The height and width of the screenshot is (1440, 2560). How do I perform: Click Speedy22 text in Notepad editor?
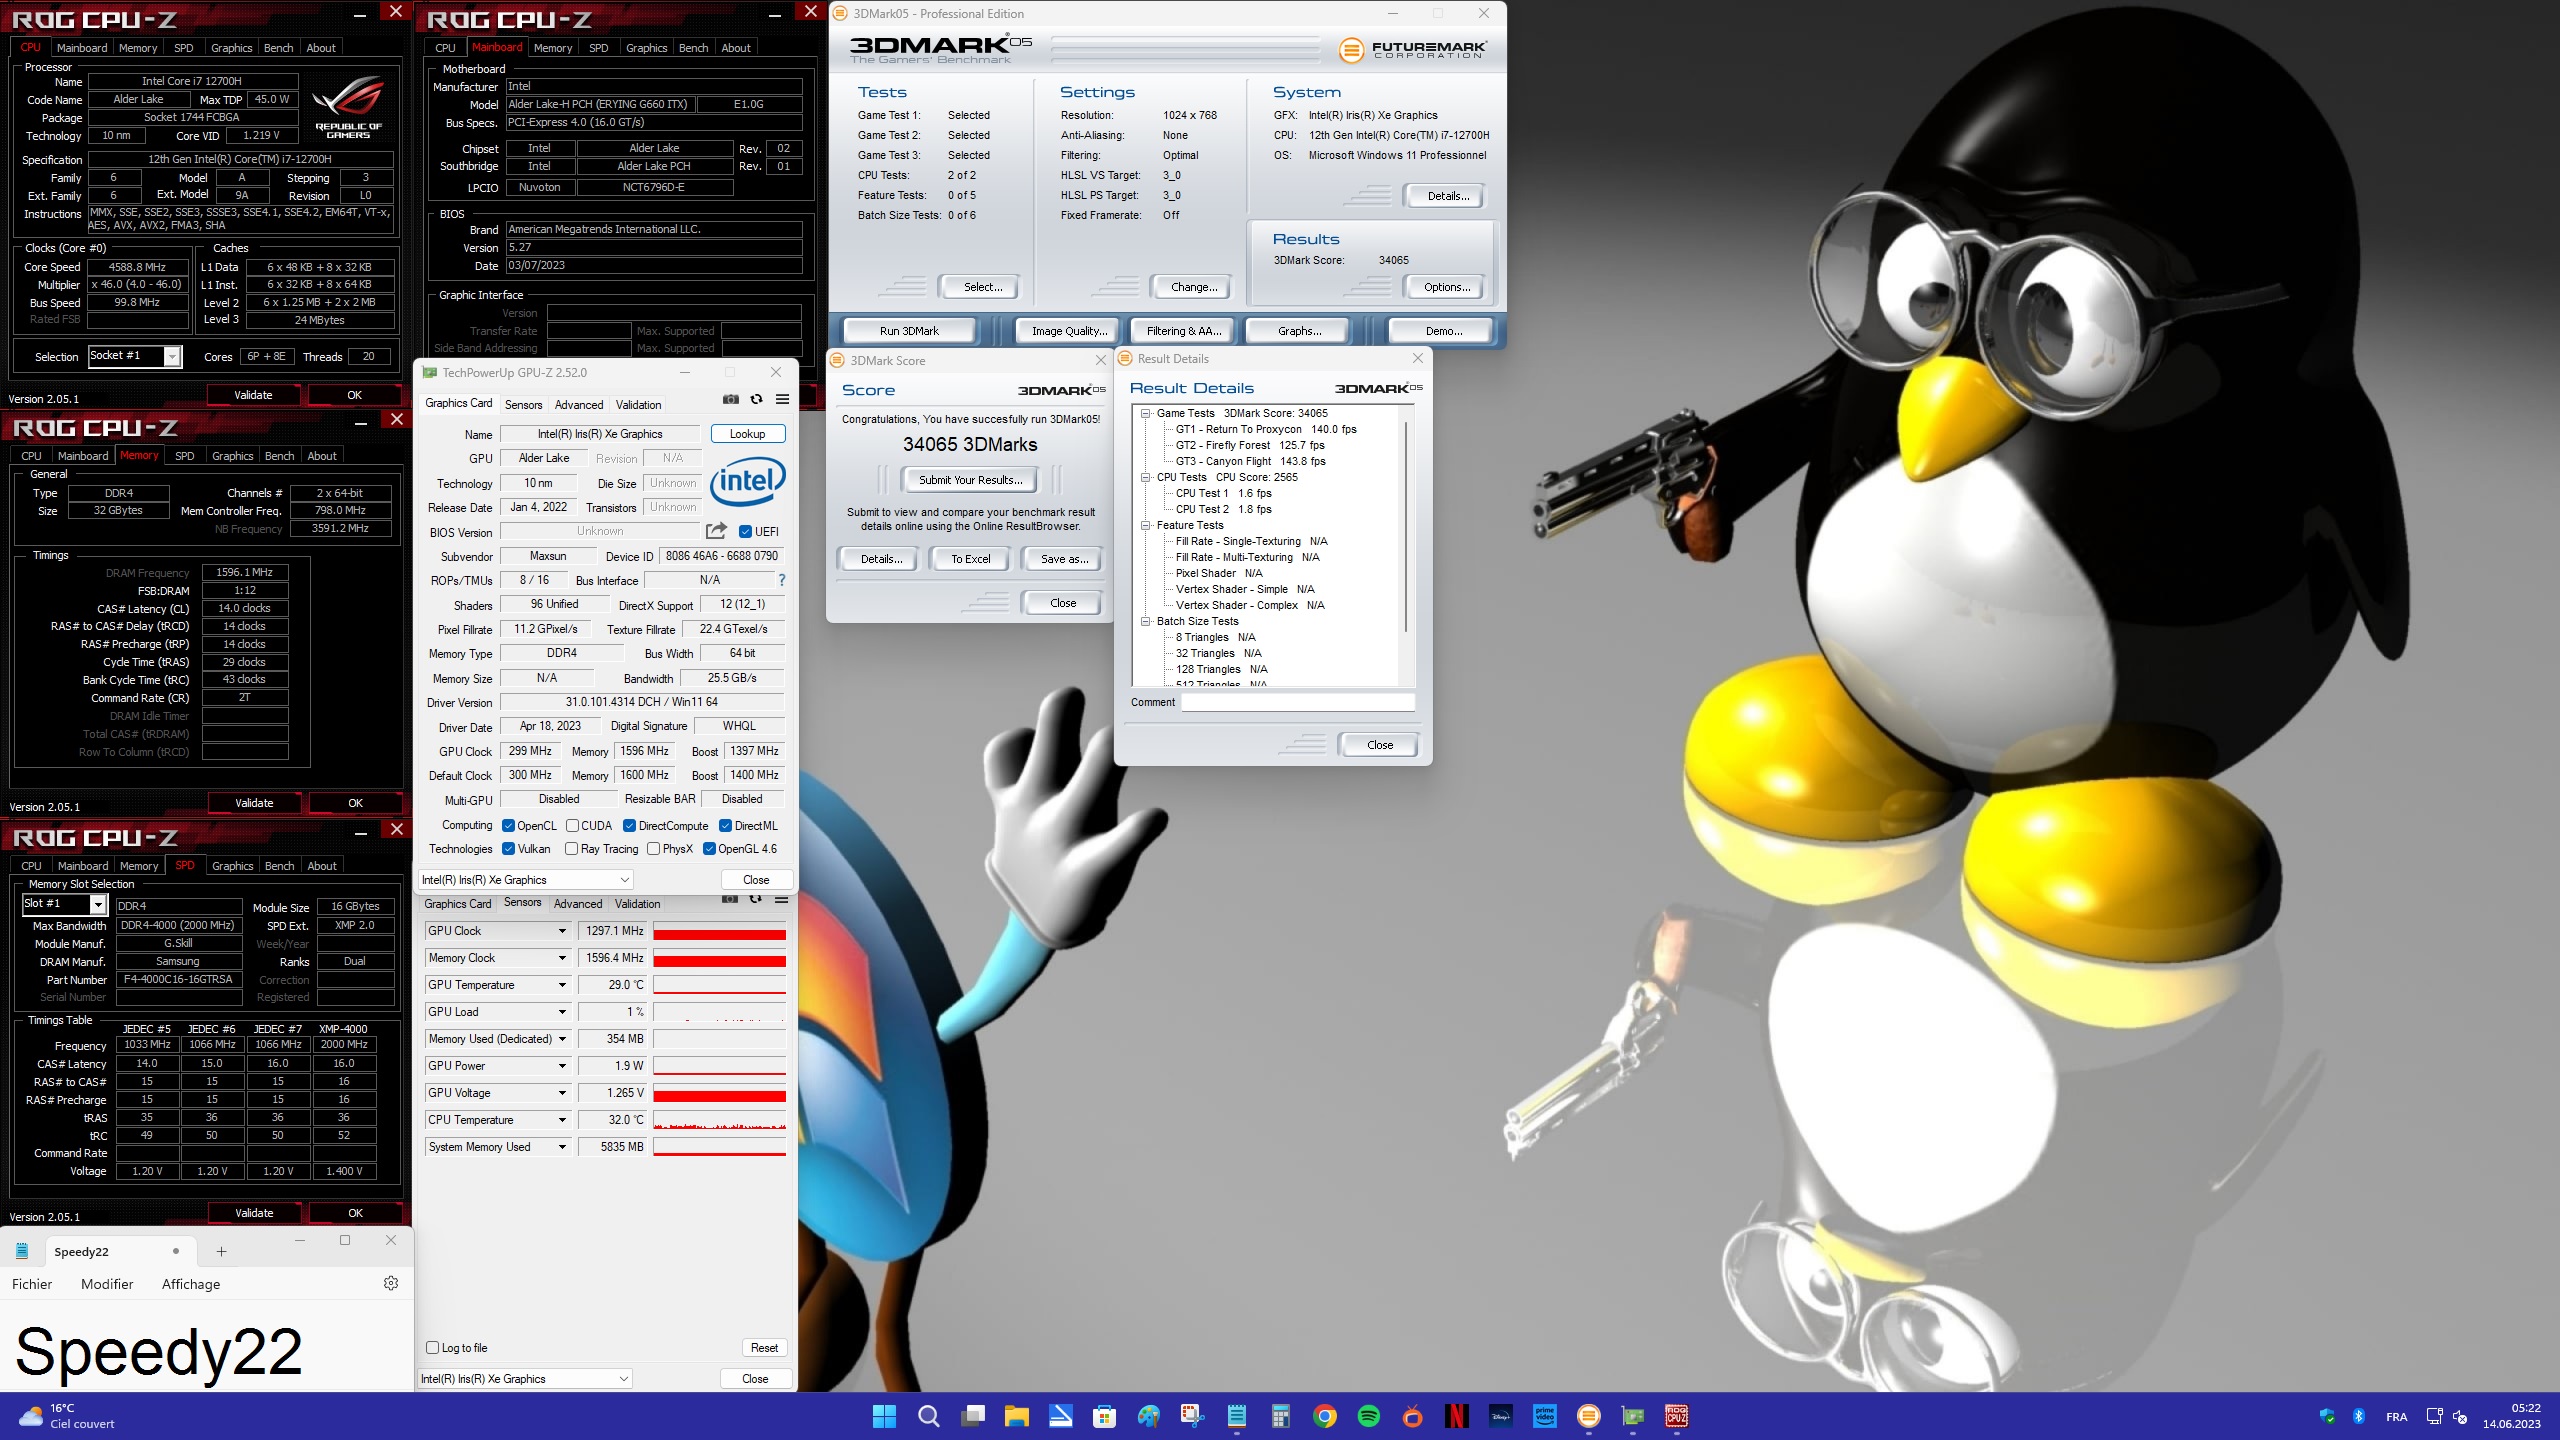click(x=159, y=1351)
